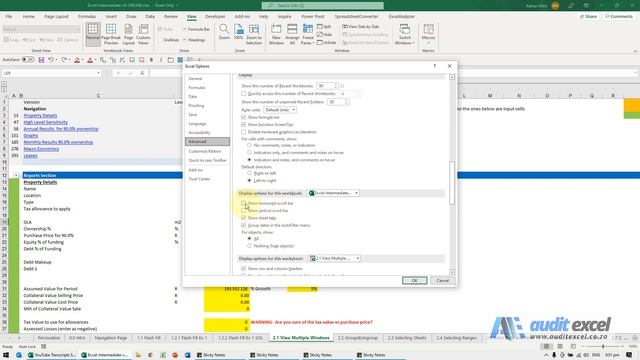640x360 pixels.
Task: Click Hide in Window group
Action: coord(324,35)
